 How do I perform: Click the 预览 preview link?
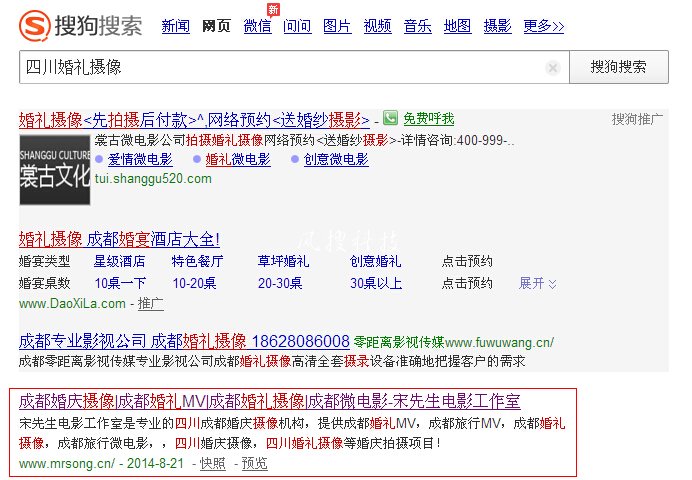click(254, 464)
